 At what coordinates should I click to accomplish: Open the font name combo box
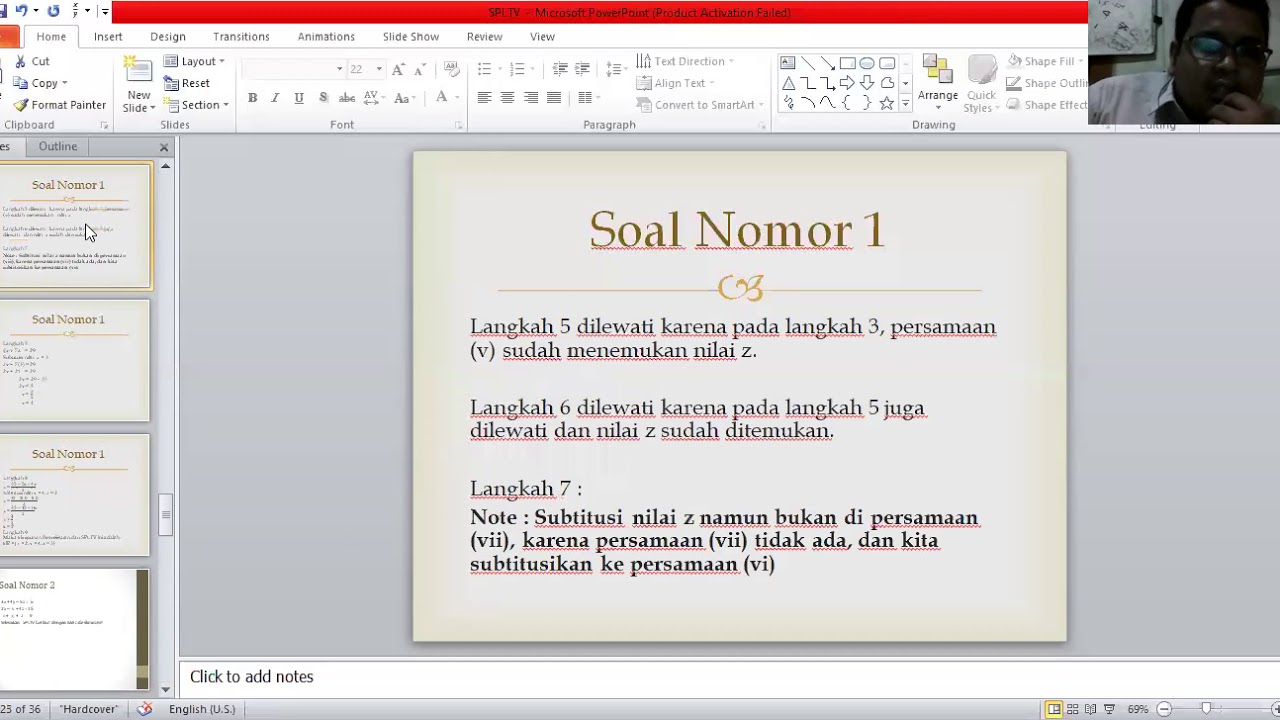[294, 69]
